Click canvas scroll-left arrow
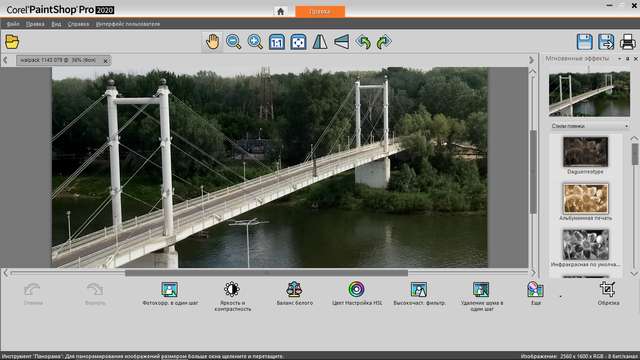Screen dimensions: 640x360 (5, 273)
